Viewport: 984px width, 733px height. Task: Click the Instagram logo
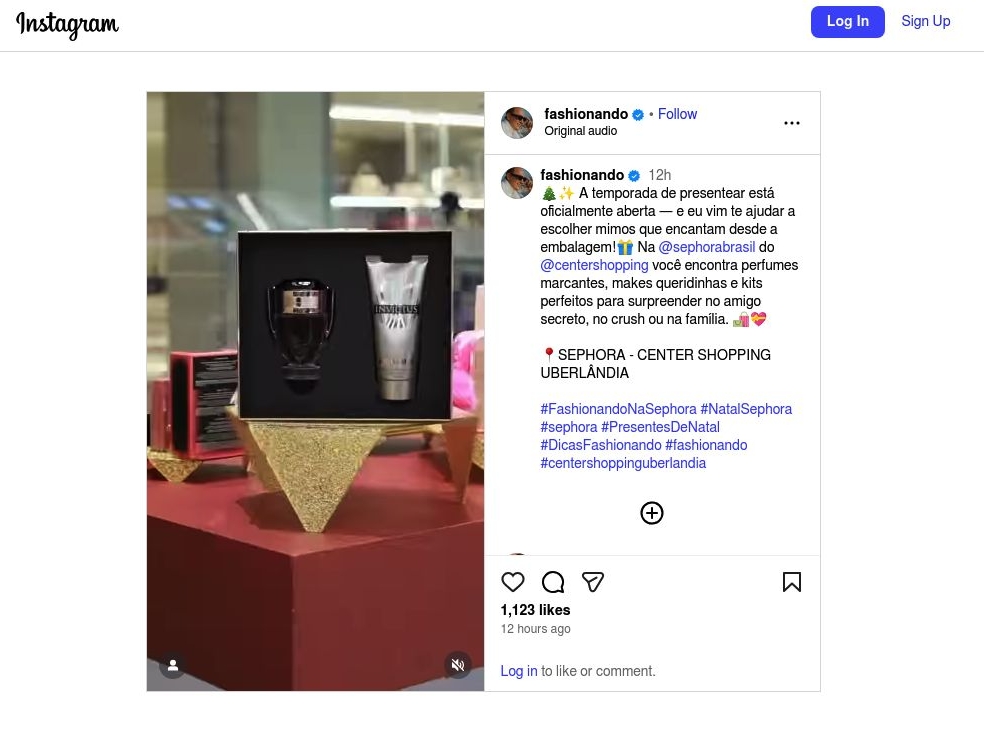point(67,24)
